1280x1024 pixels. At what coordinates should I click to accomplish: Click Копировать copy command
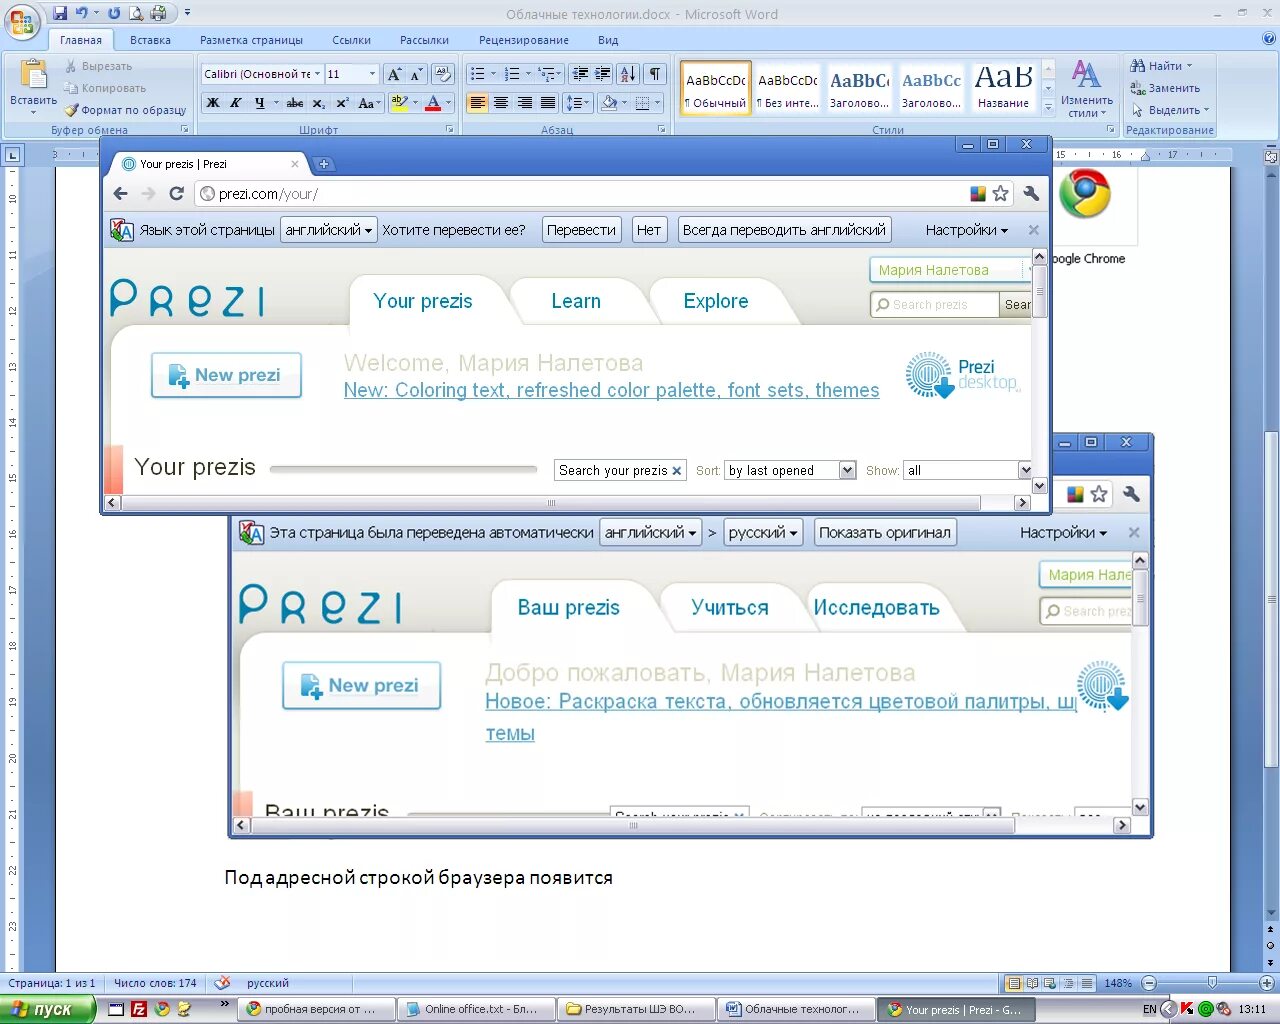click(x=105, y=88)
